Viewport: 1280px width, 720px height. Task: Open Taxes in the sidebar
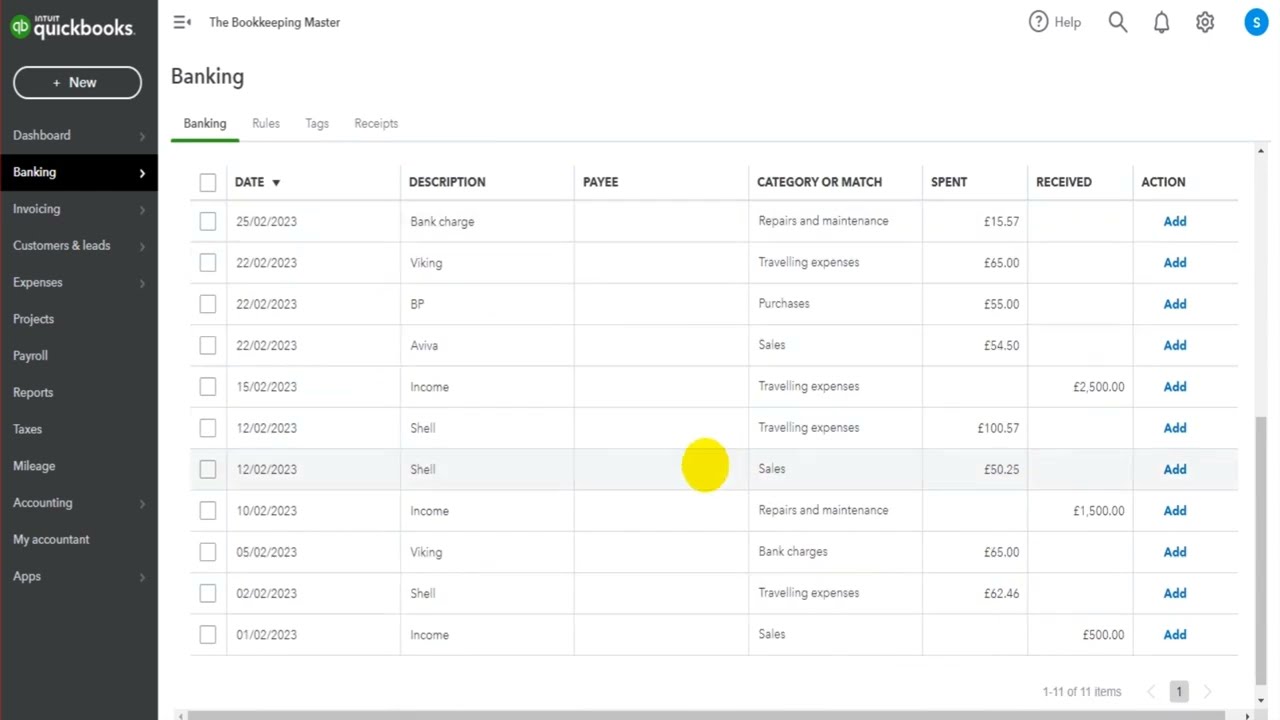[27, 429]
